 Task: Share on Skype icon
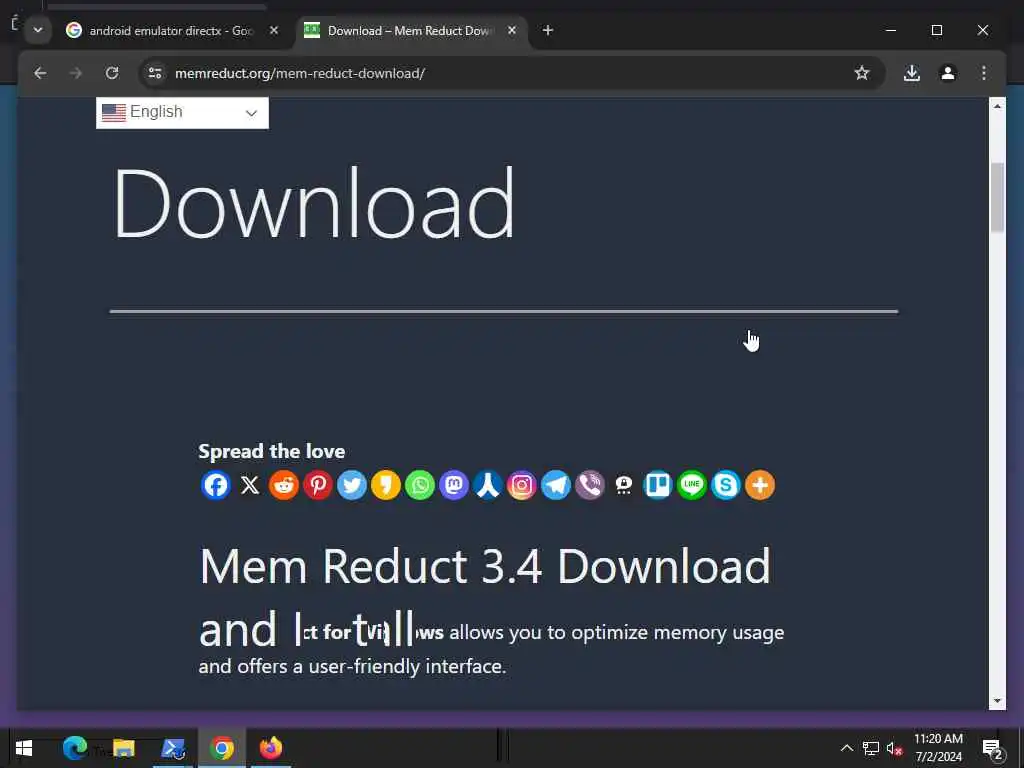point(725,485)
